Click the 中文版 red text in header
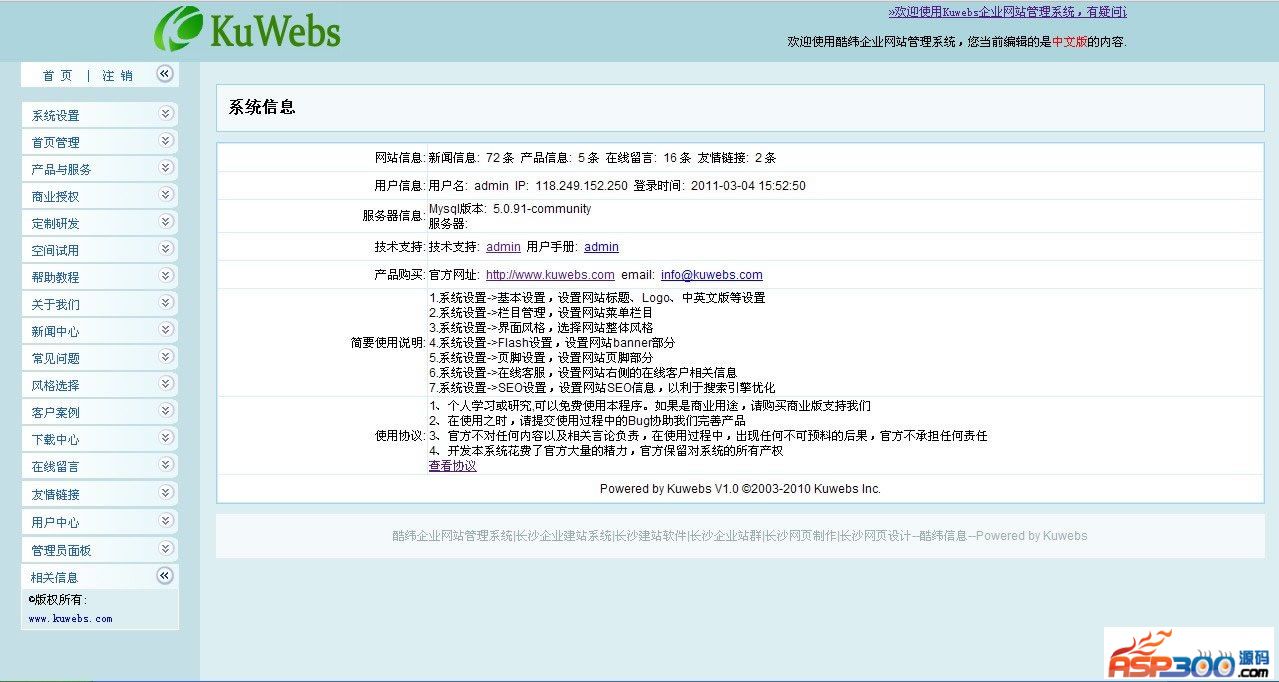 point(1069,42)
